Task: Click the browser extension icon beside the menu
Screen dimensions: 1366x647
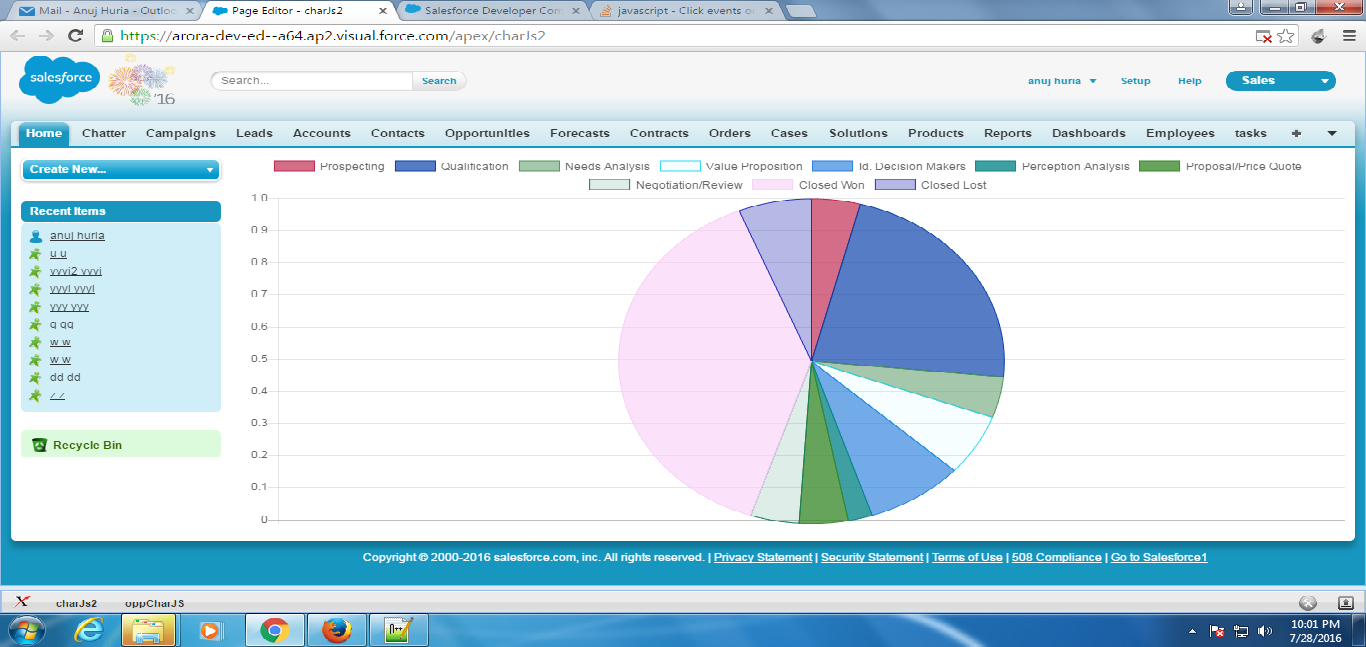Action: [1318, 36]
